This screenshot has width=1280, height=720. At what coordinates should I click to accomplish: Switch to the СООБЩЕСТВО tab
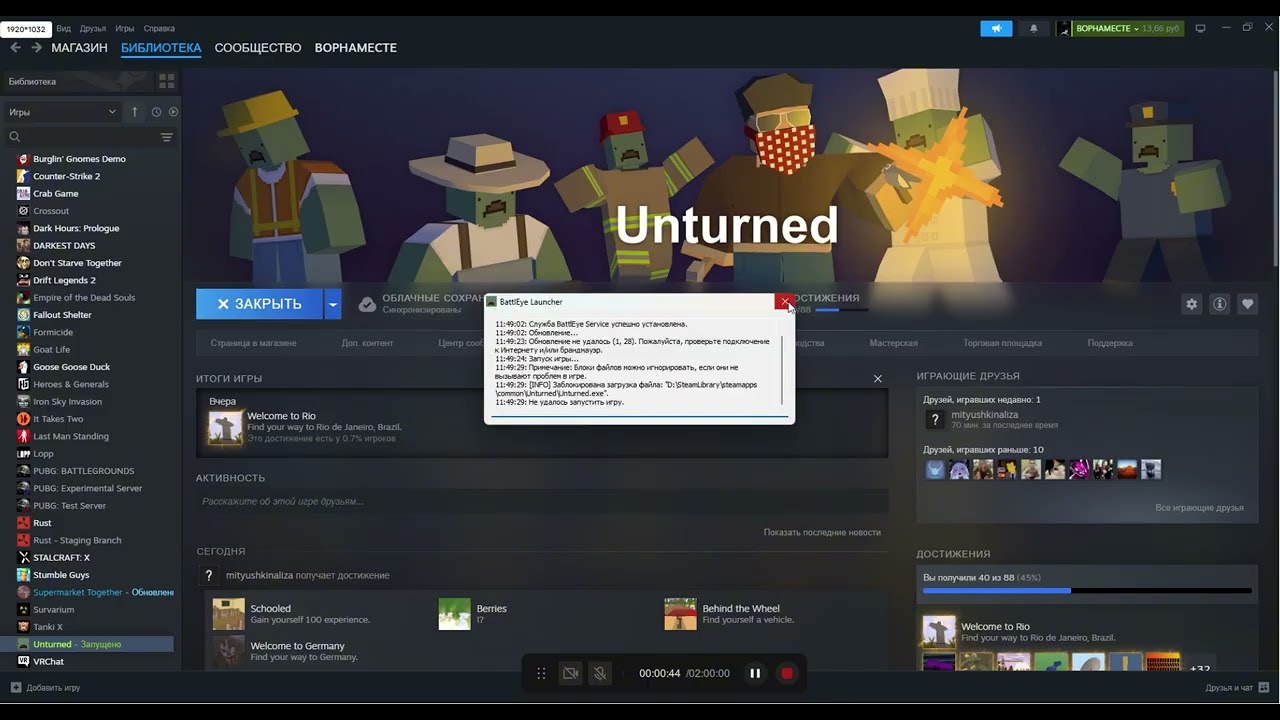pos(257,47)
